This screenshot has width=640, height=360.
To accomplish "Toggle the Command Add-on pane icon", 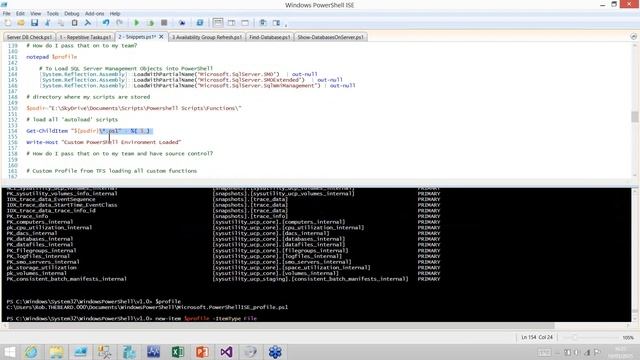I will 276,23.
